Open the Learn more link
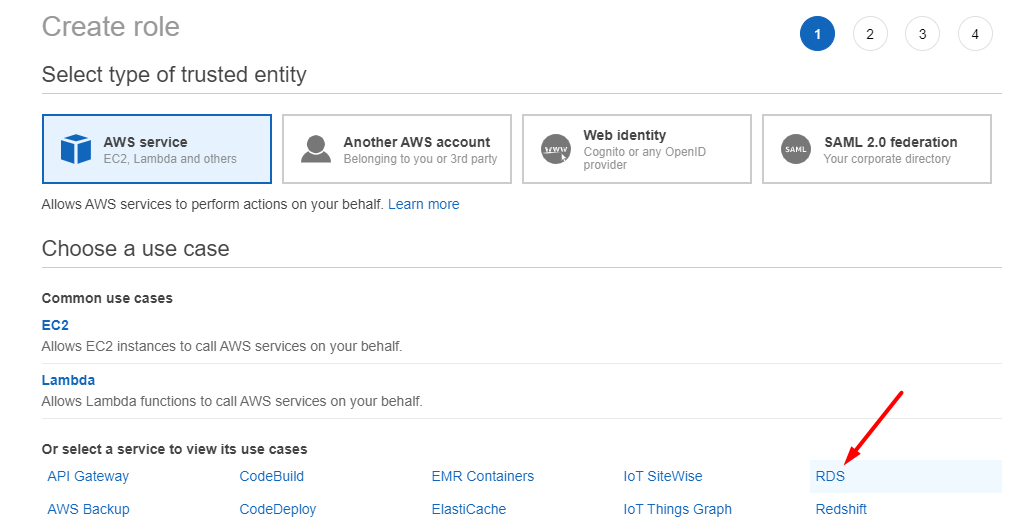1011x523 pixels. 424,204
